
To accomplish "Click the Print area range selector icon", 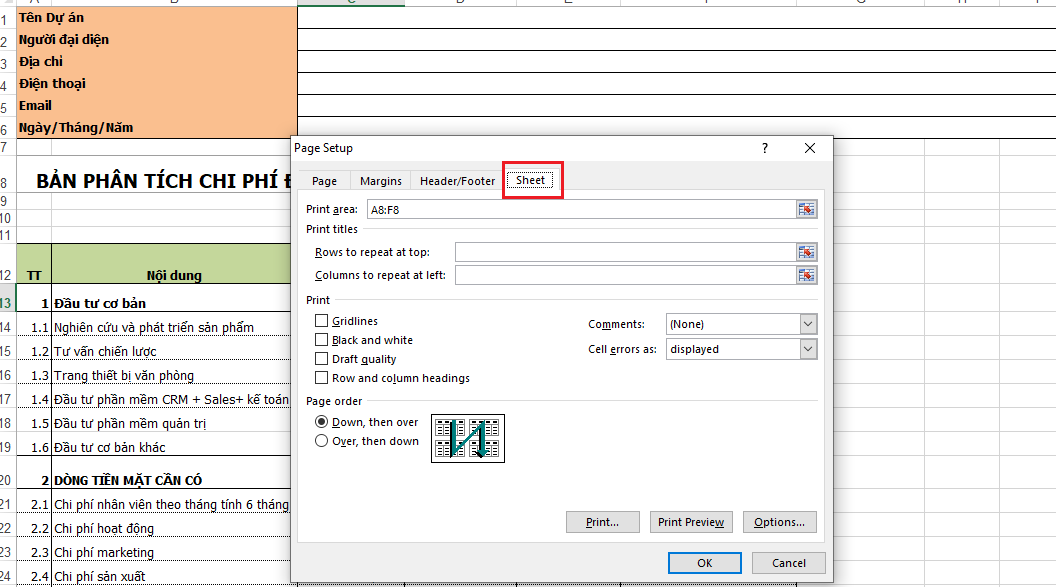I will coord(806,209).
